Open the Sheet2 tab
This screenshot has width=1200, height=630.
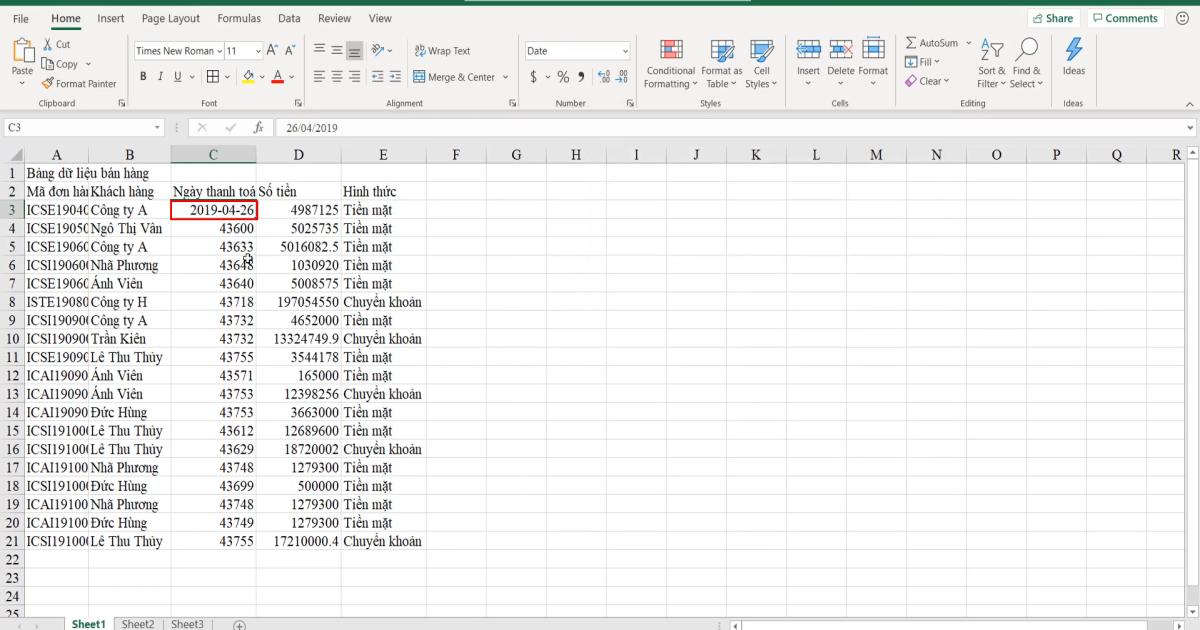(x=137, y=623)
